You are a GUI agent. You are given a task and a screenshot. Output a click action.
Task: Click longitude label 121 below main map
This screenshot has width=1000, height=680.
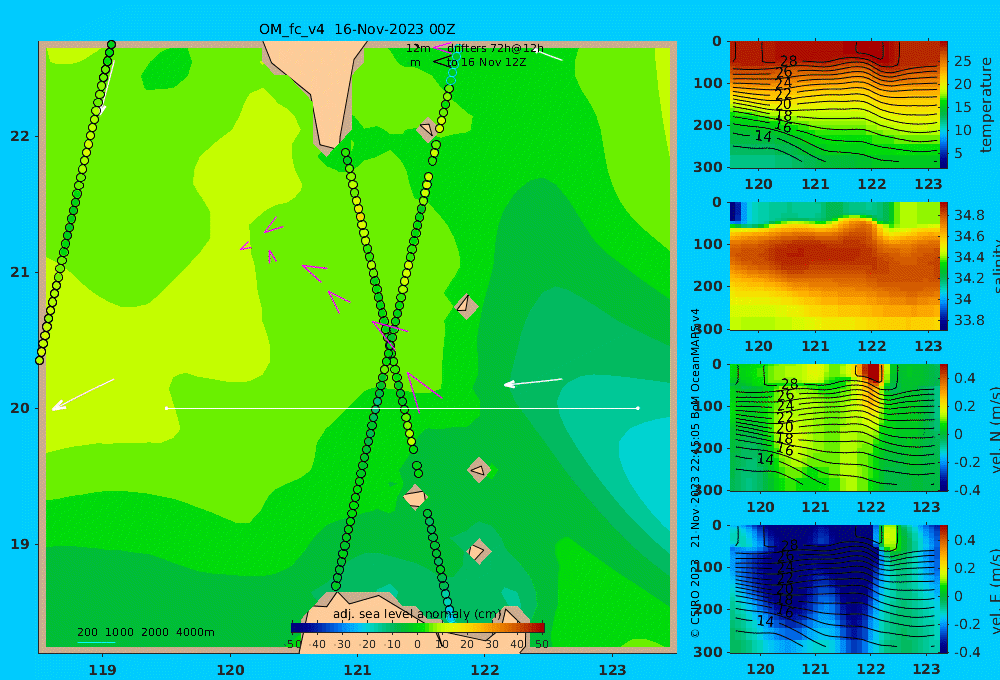tap(357, 670)
